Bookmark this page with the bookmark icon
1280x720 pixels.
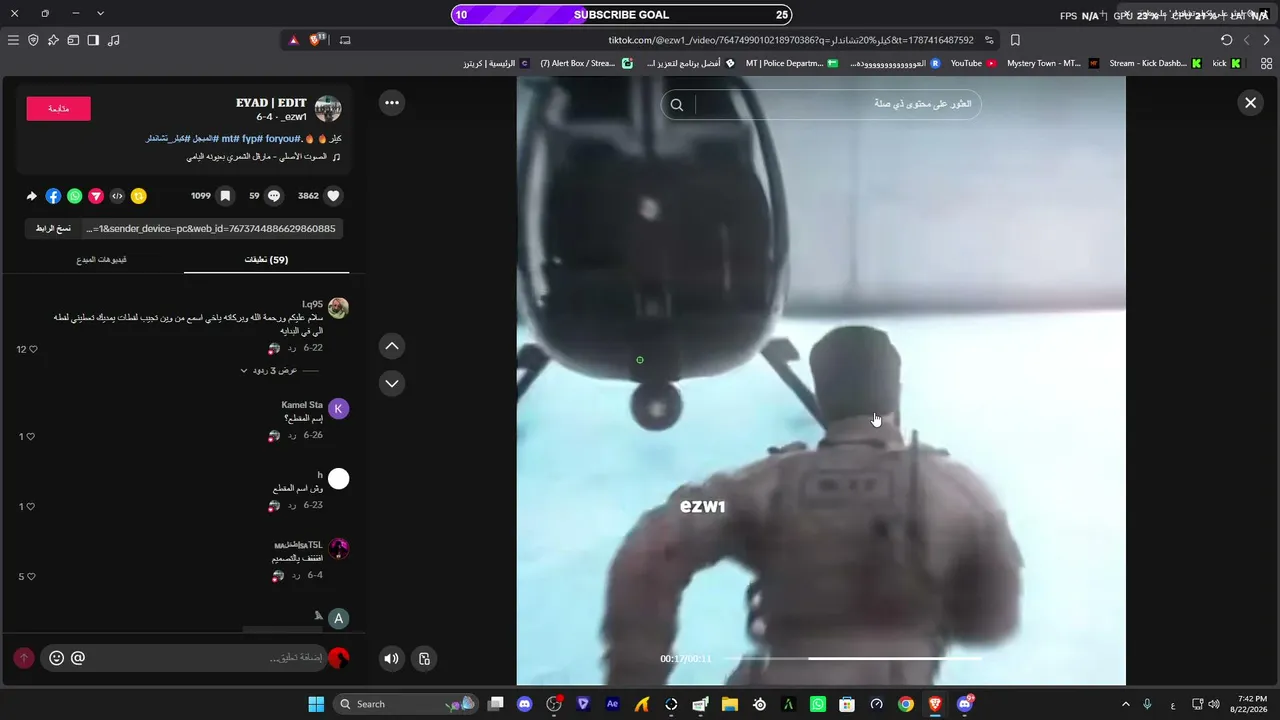[x=1015, y=40]
